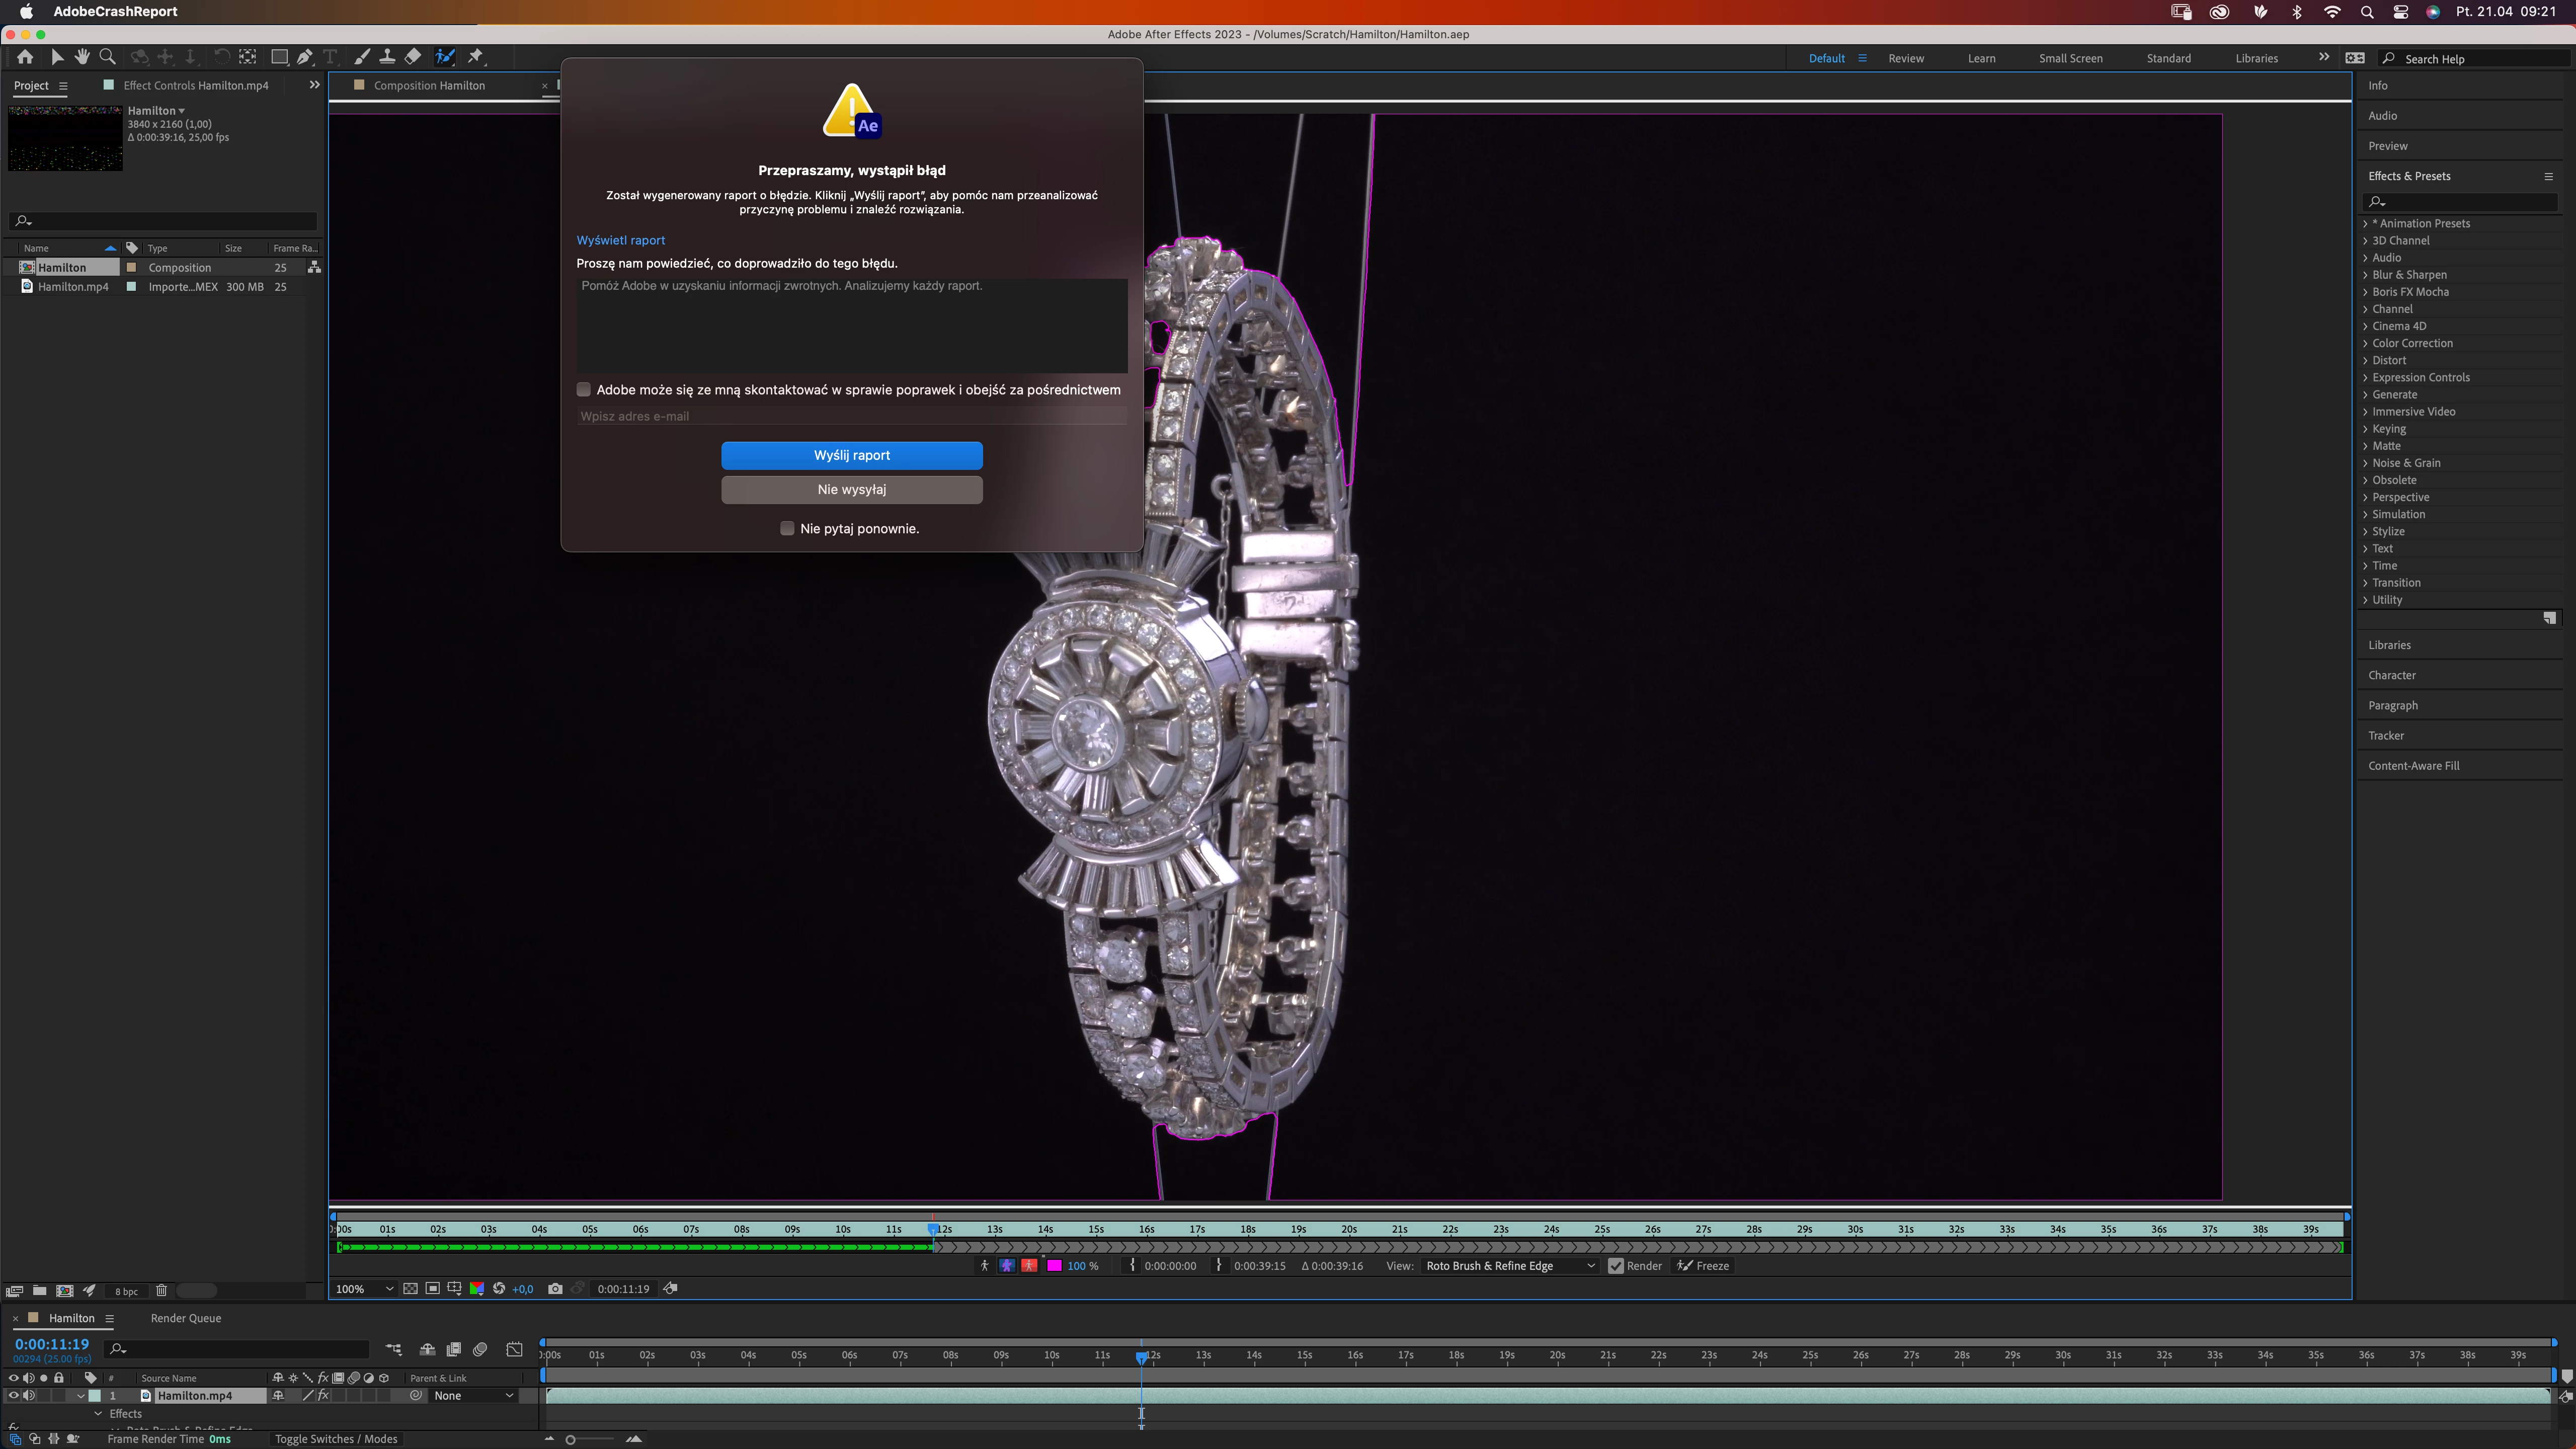Select the Puppet Pin tool
Screen dimensions: 2576x1449
coord(476,57)
